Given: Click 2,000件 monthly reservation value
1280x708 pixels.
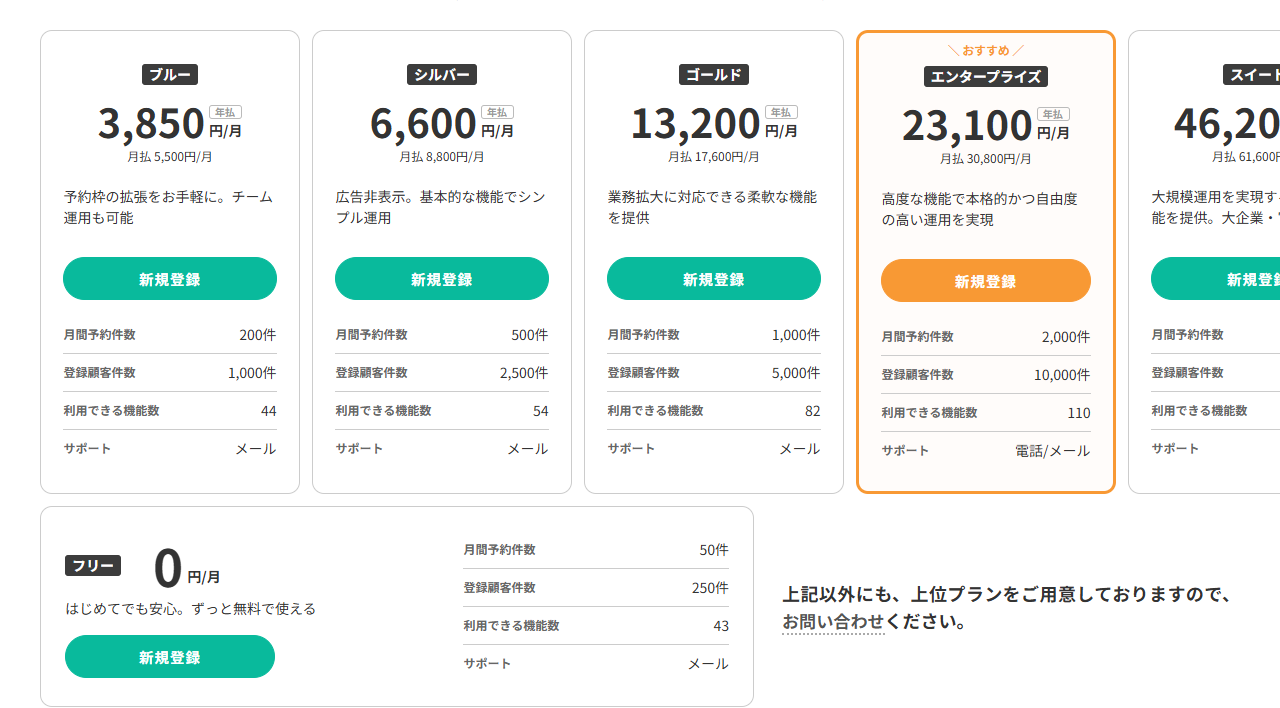Looking at the screenshot, I should point(1066,337).
